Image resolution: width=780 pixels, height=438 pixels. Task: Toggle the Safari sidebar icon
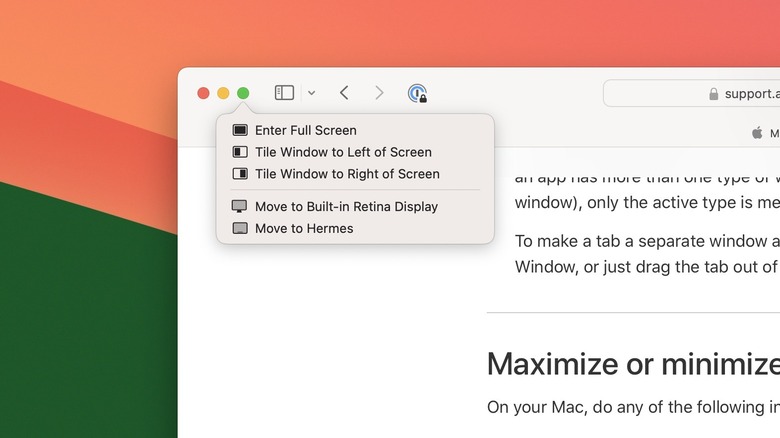284,93
